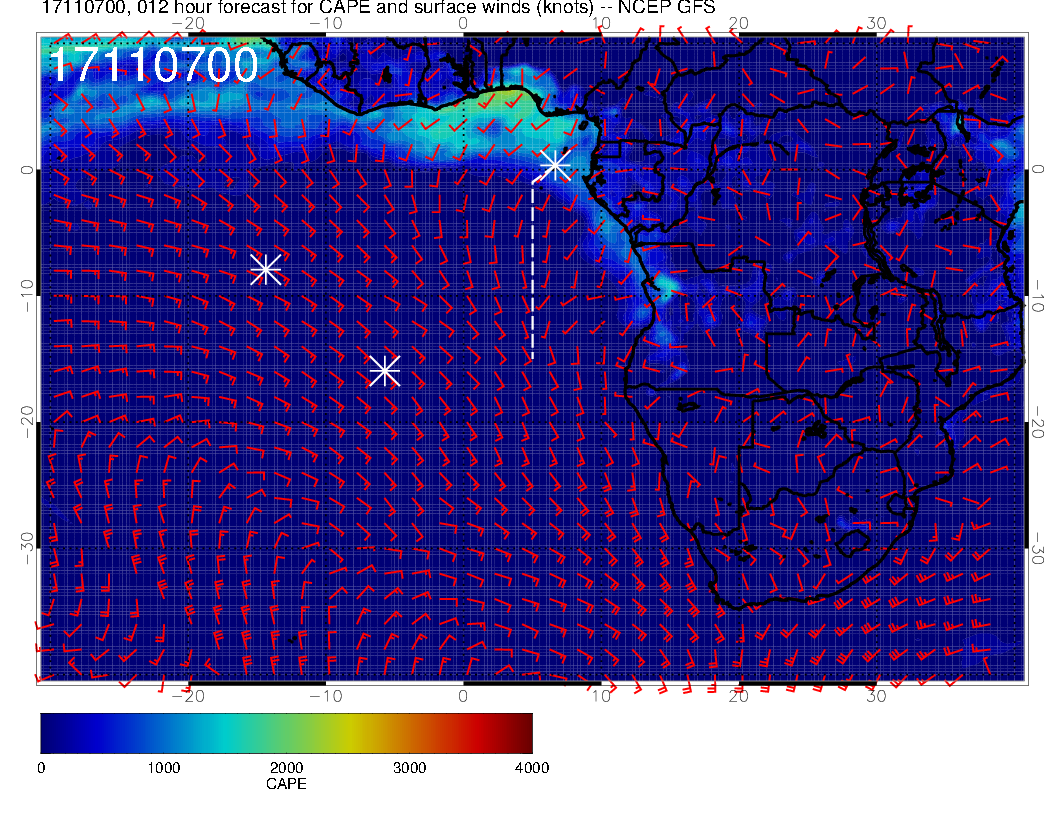This screenshot has width=1056, height=816.
Task: Click the 1000 tick label on the colorbar
Action: [163, 768]
